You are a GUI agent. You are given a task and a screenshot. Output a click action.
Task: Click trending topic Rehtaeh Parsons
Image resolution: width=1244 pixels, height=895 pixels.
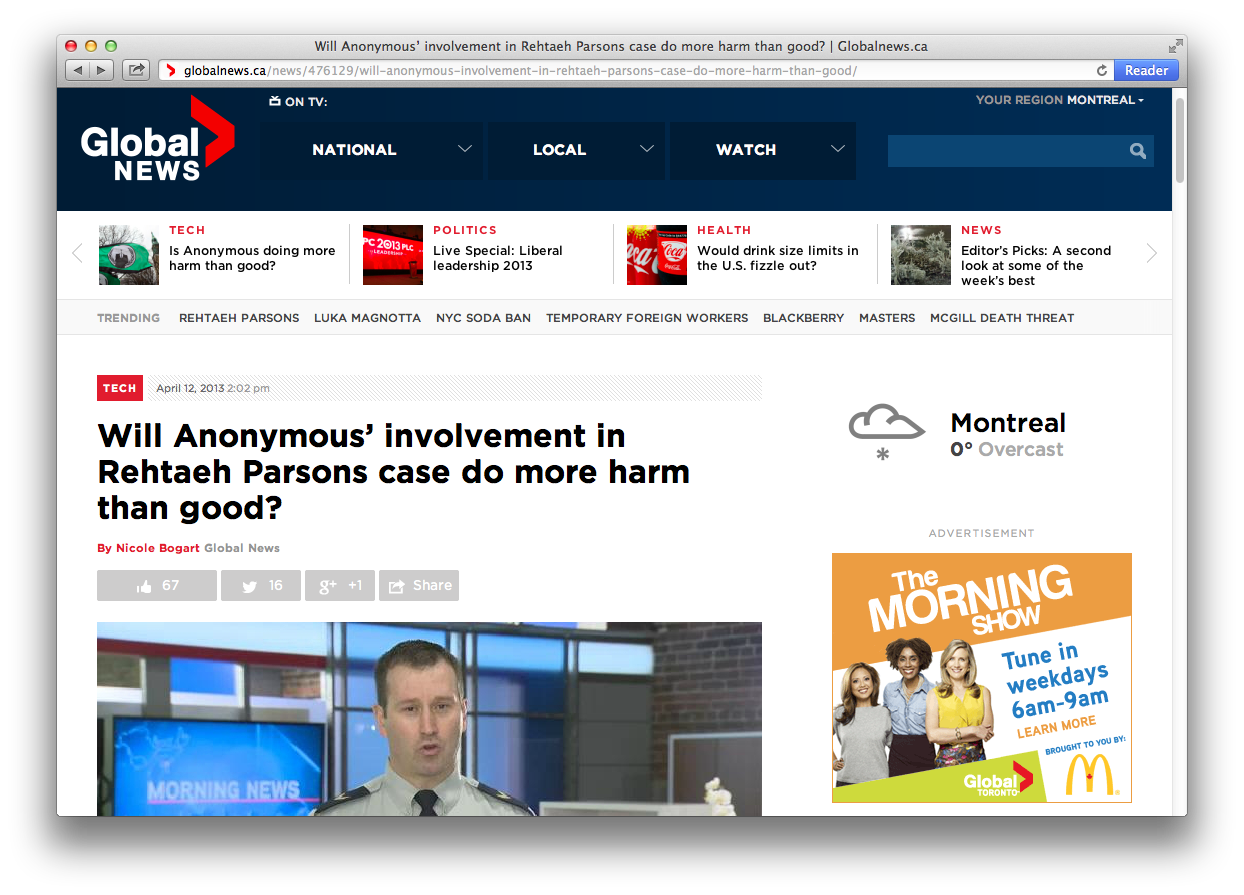(x=239, y=318)
